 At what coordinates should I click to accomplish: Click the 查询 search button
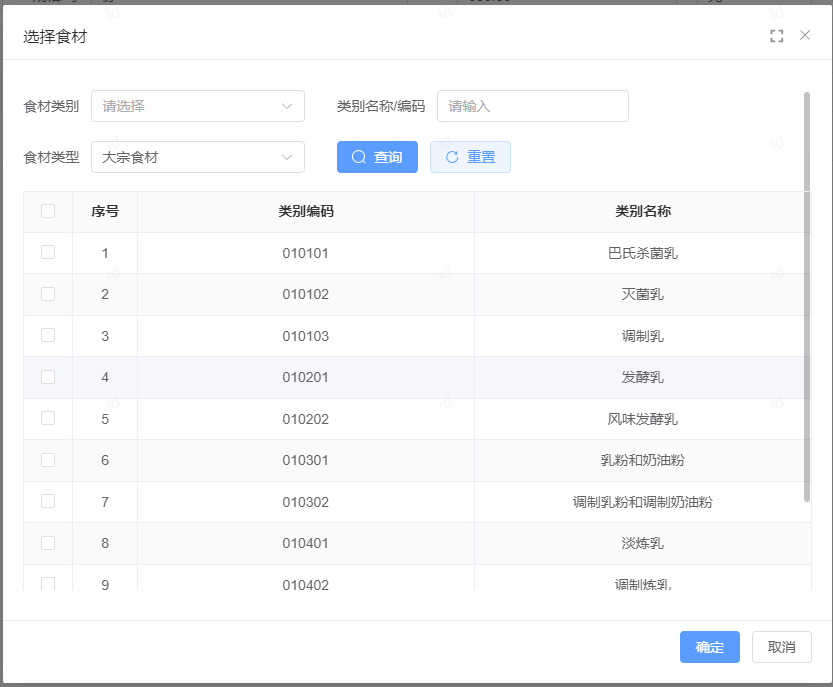point(377,157)
